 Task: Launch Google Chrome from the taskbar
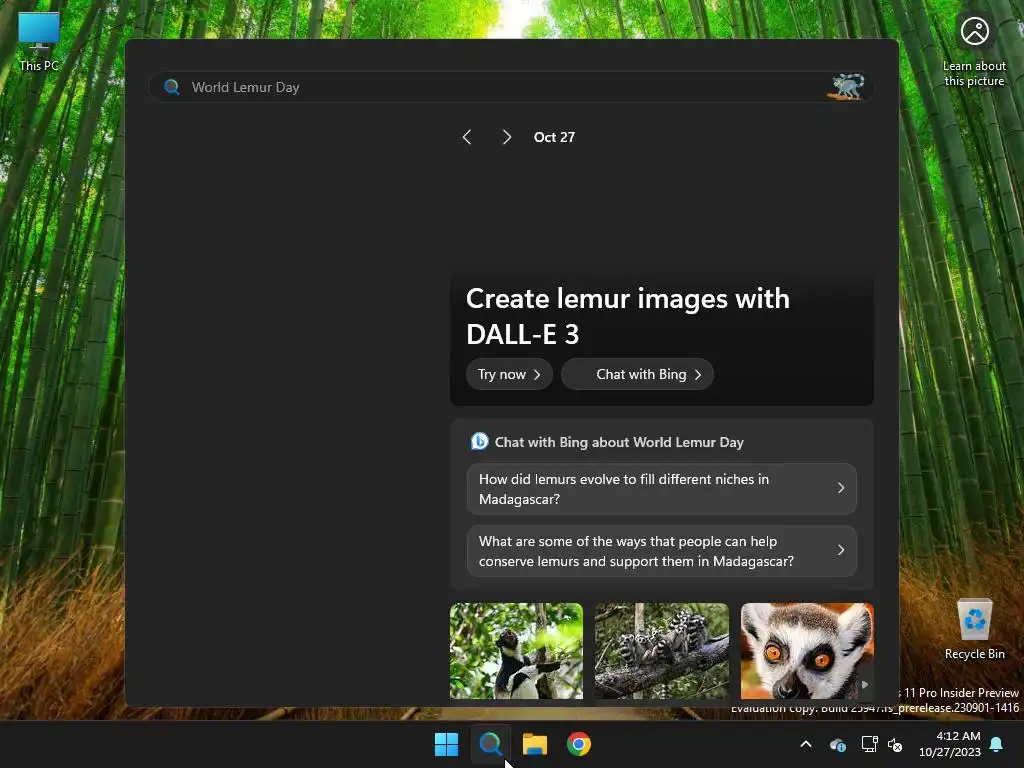579,744
